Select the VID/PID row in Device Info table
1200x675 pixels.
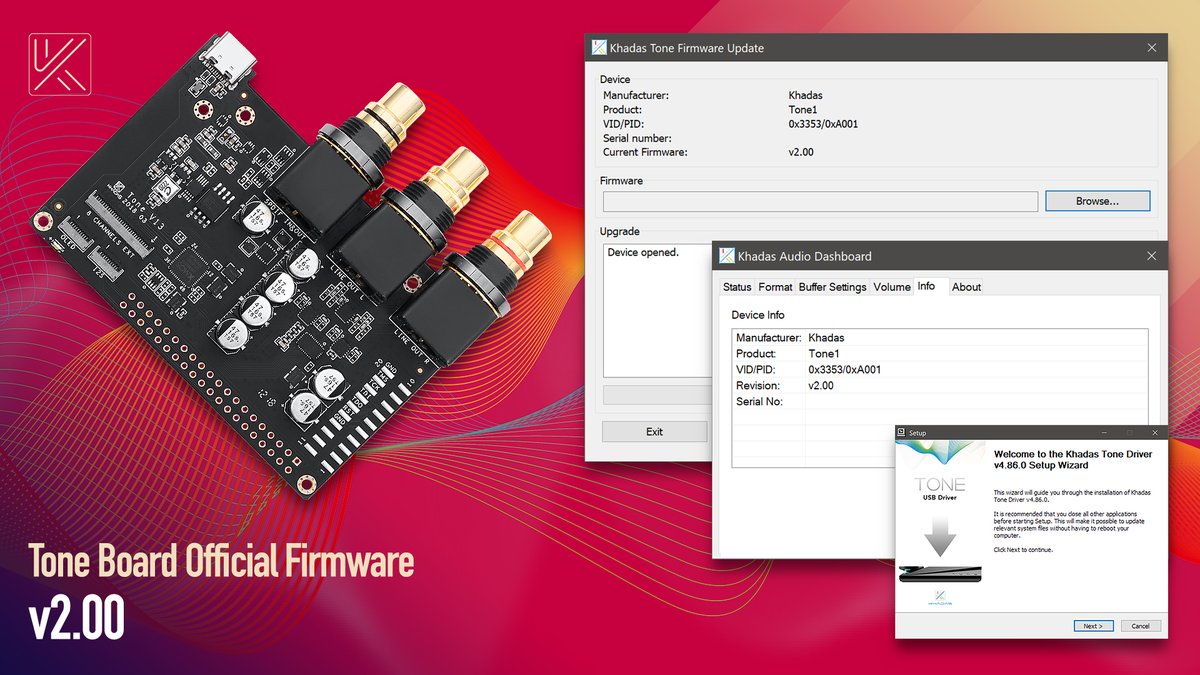(940, 370)
